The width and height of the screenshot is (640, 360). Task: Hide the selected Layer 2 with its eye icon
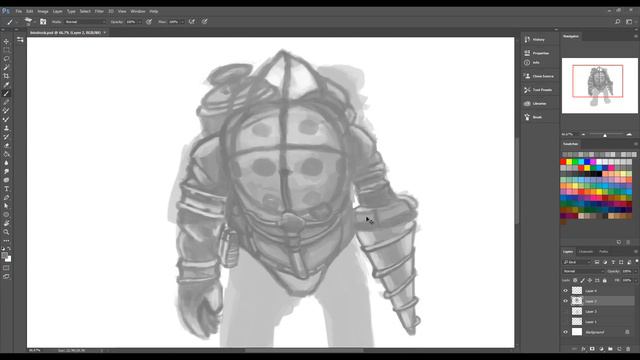click(x=566, y=301)
